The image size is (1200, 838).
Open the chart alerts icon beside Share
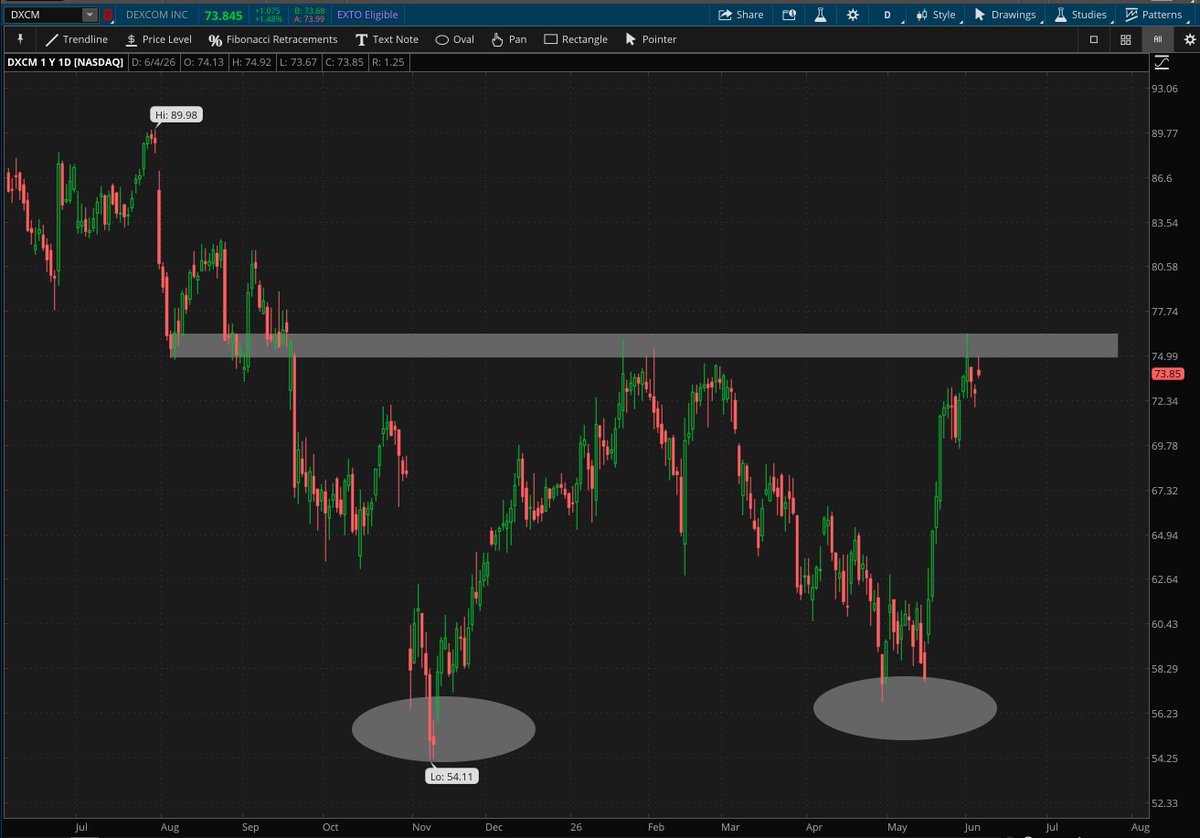coord(789,15)
